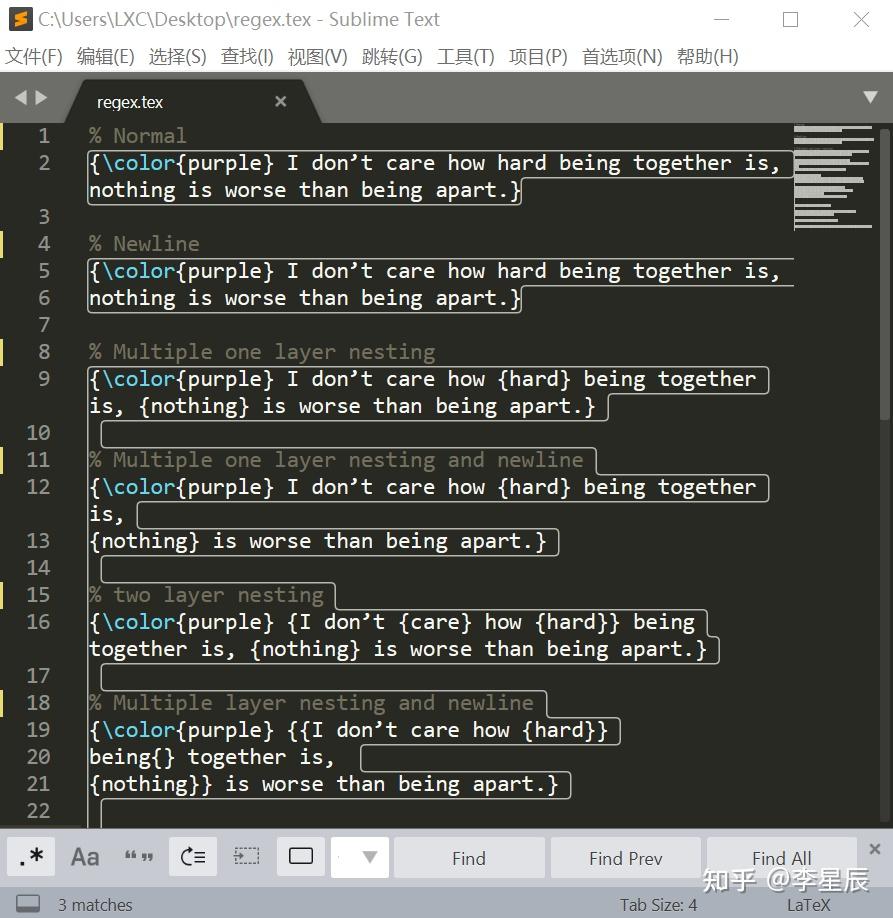Toggle the regular expression find option
The image size is (893, 918).
point(31,857)
